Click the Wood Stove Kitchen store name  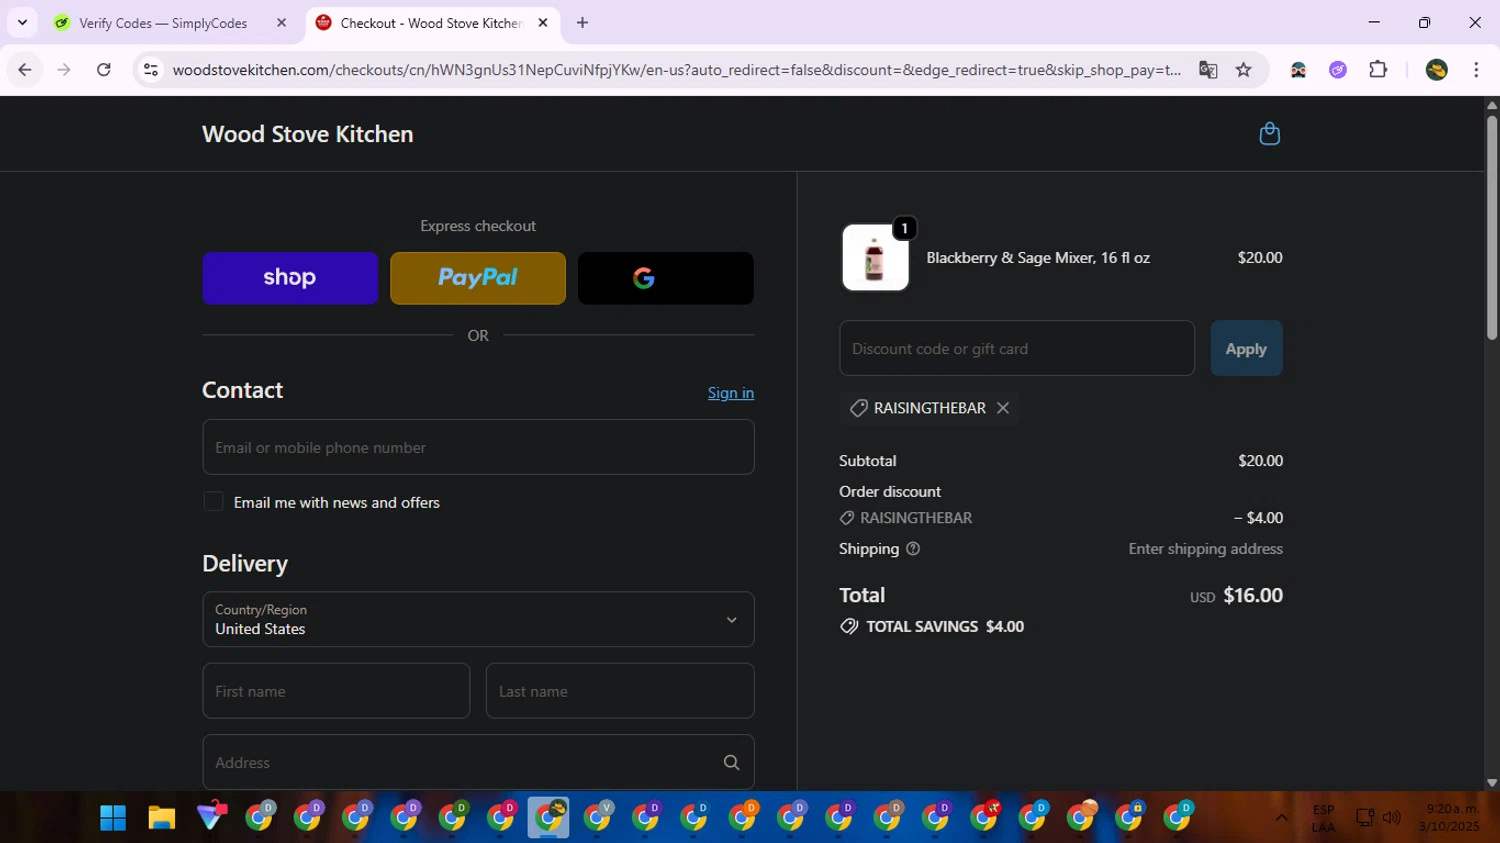tap(308, 134)
